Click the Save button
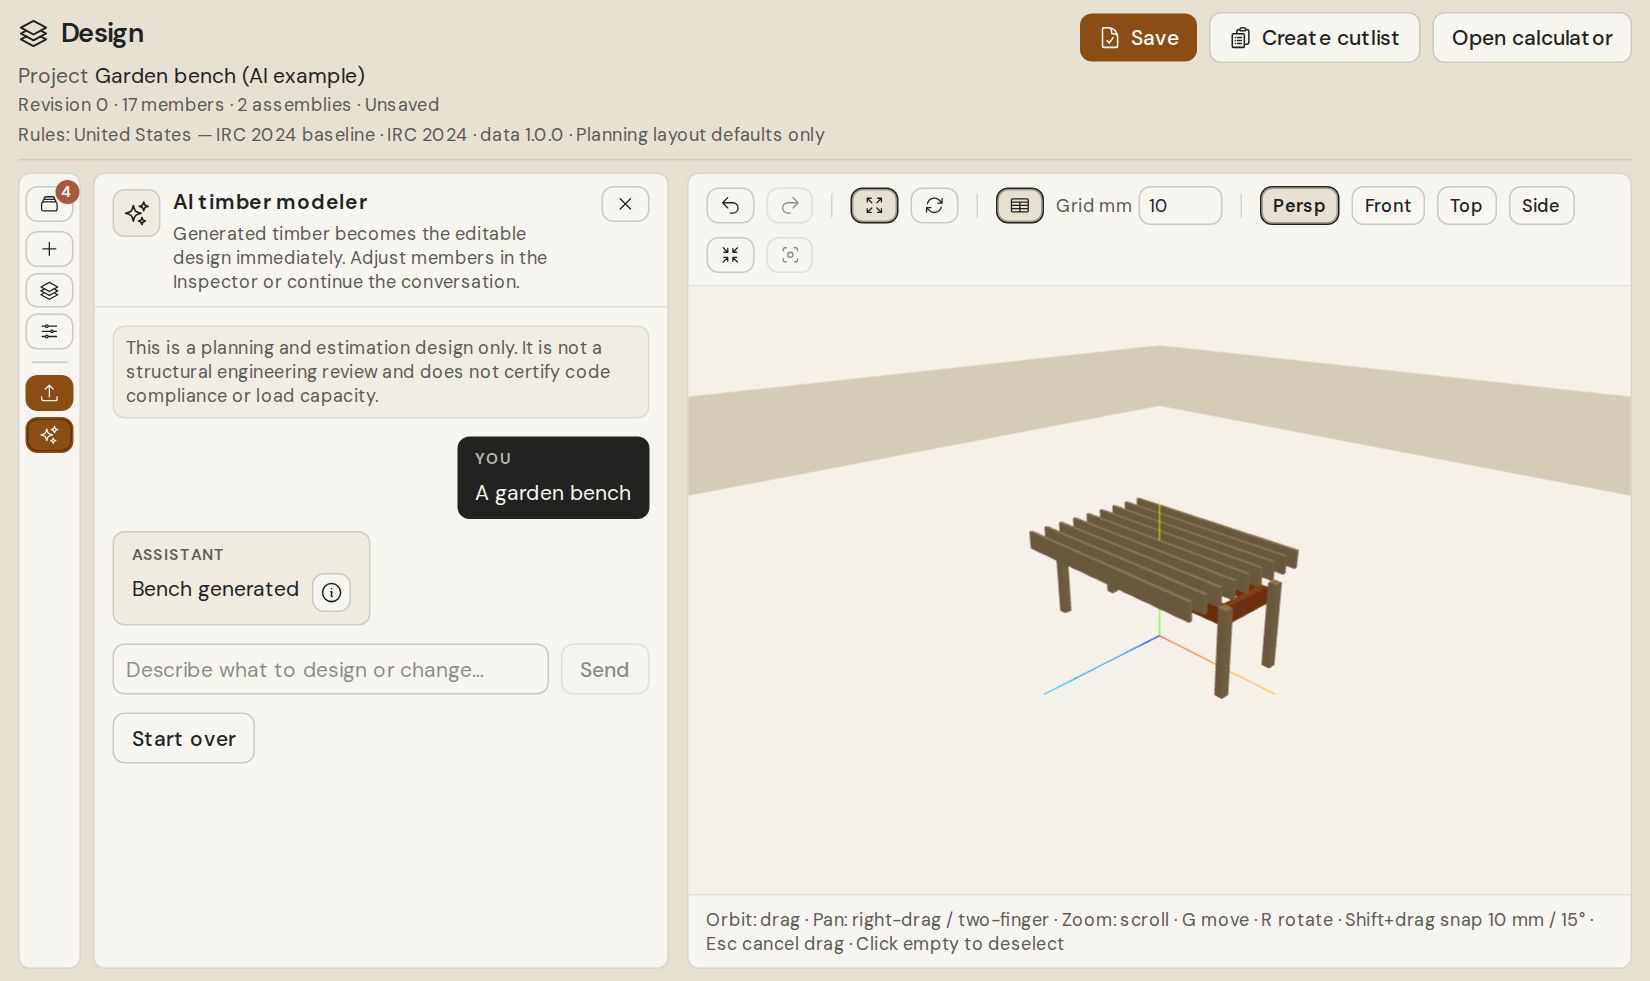1650x981 pixels. pyautogui.click(x=1138, y=38)
